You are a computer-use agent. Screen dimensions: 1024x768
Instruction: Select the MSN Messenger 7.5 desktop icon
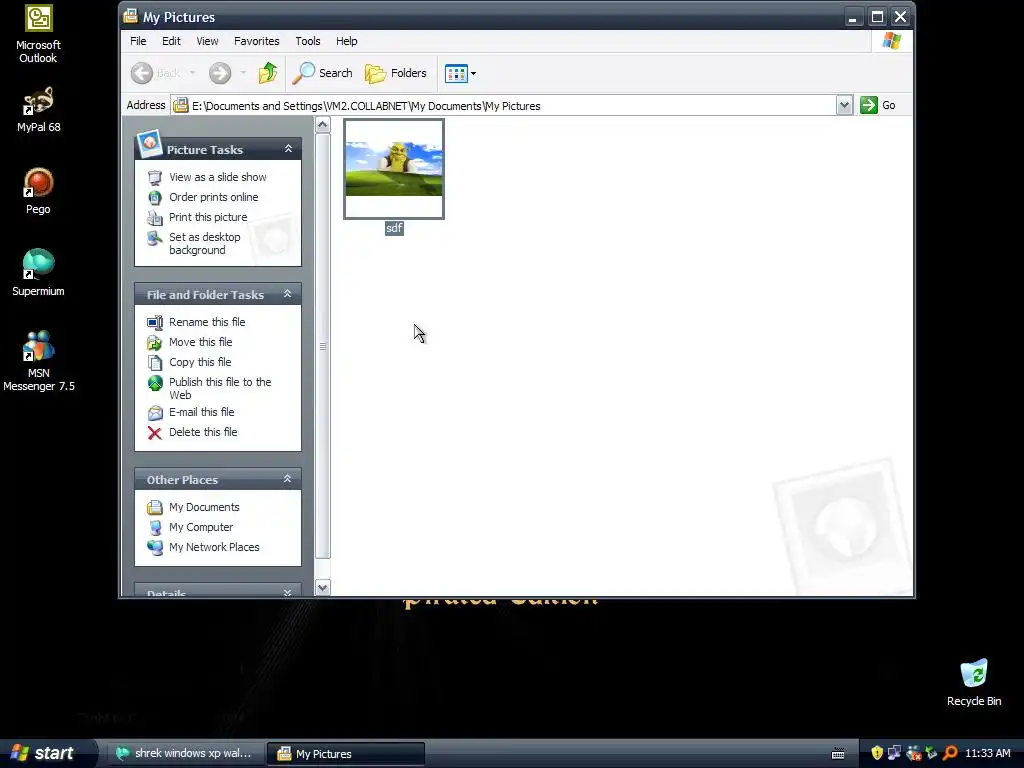pyautogui.click(x=38, y=360)
